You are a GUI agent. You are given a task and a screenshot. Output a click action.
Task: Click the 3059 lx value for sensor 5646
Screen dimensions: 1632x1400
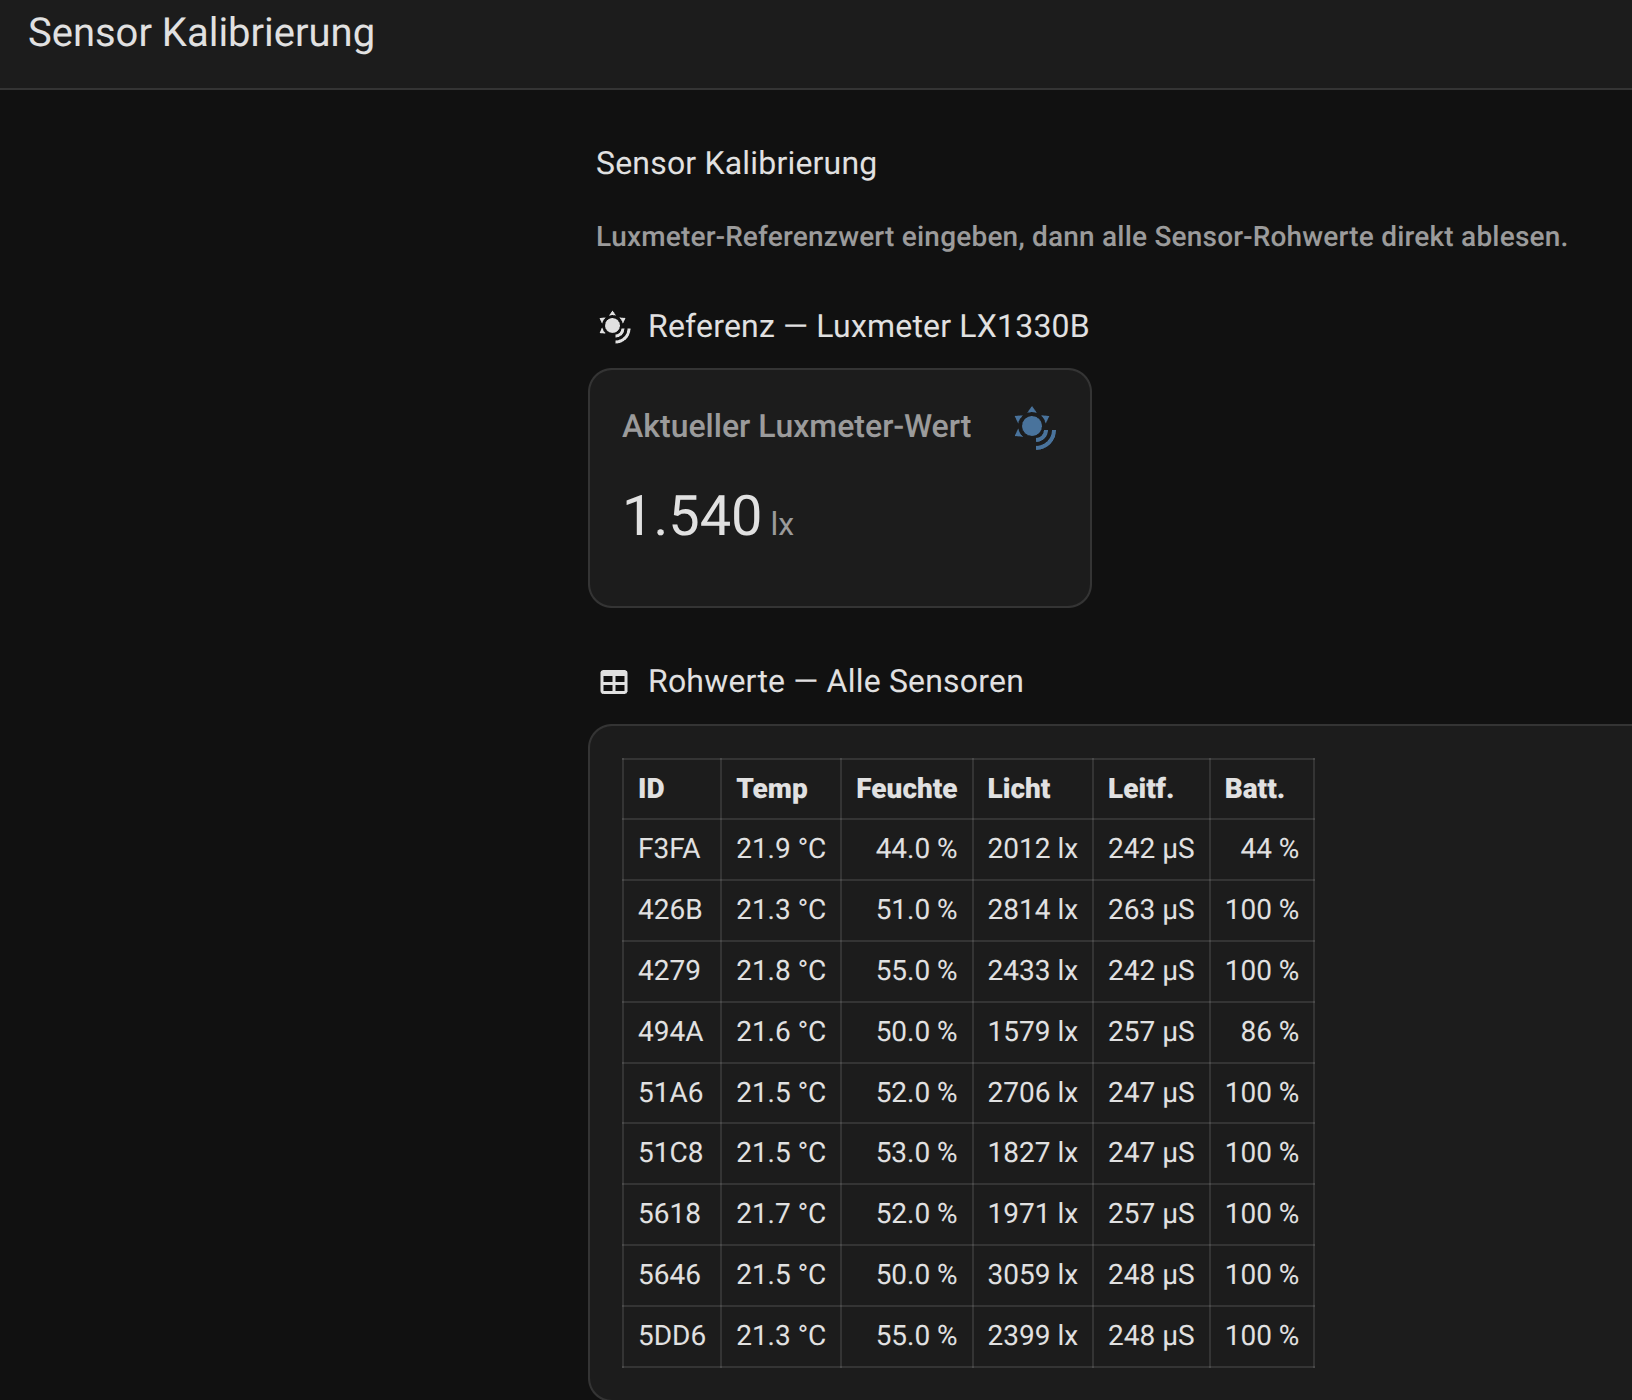coord(1032,1275)
